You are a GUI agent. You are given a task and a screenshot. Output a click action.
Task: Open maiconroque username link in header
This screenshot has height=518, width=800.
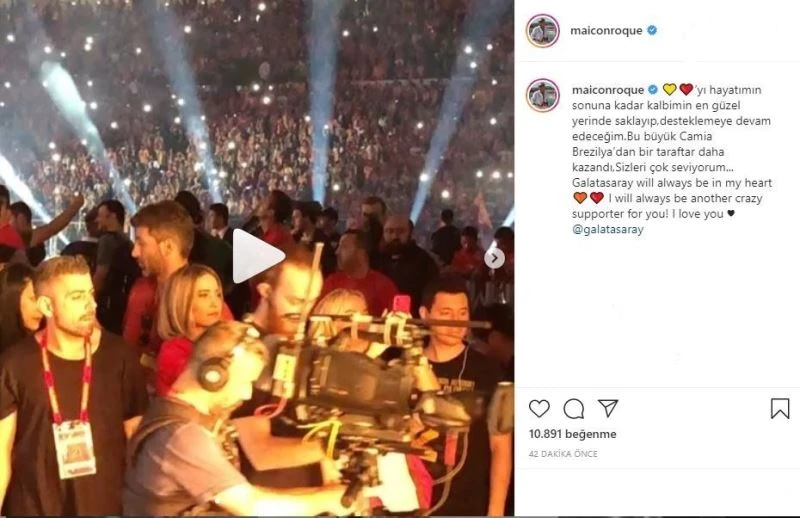pyautogui.click(x=606, y=31)
